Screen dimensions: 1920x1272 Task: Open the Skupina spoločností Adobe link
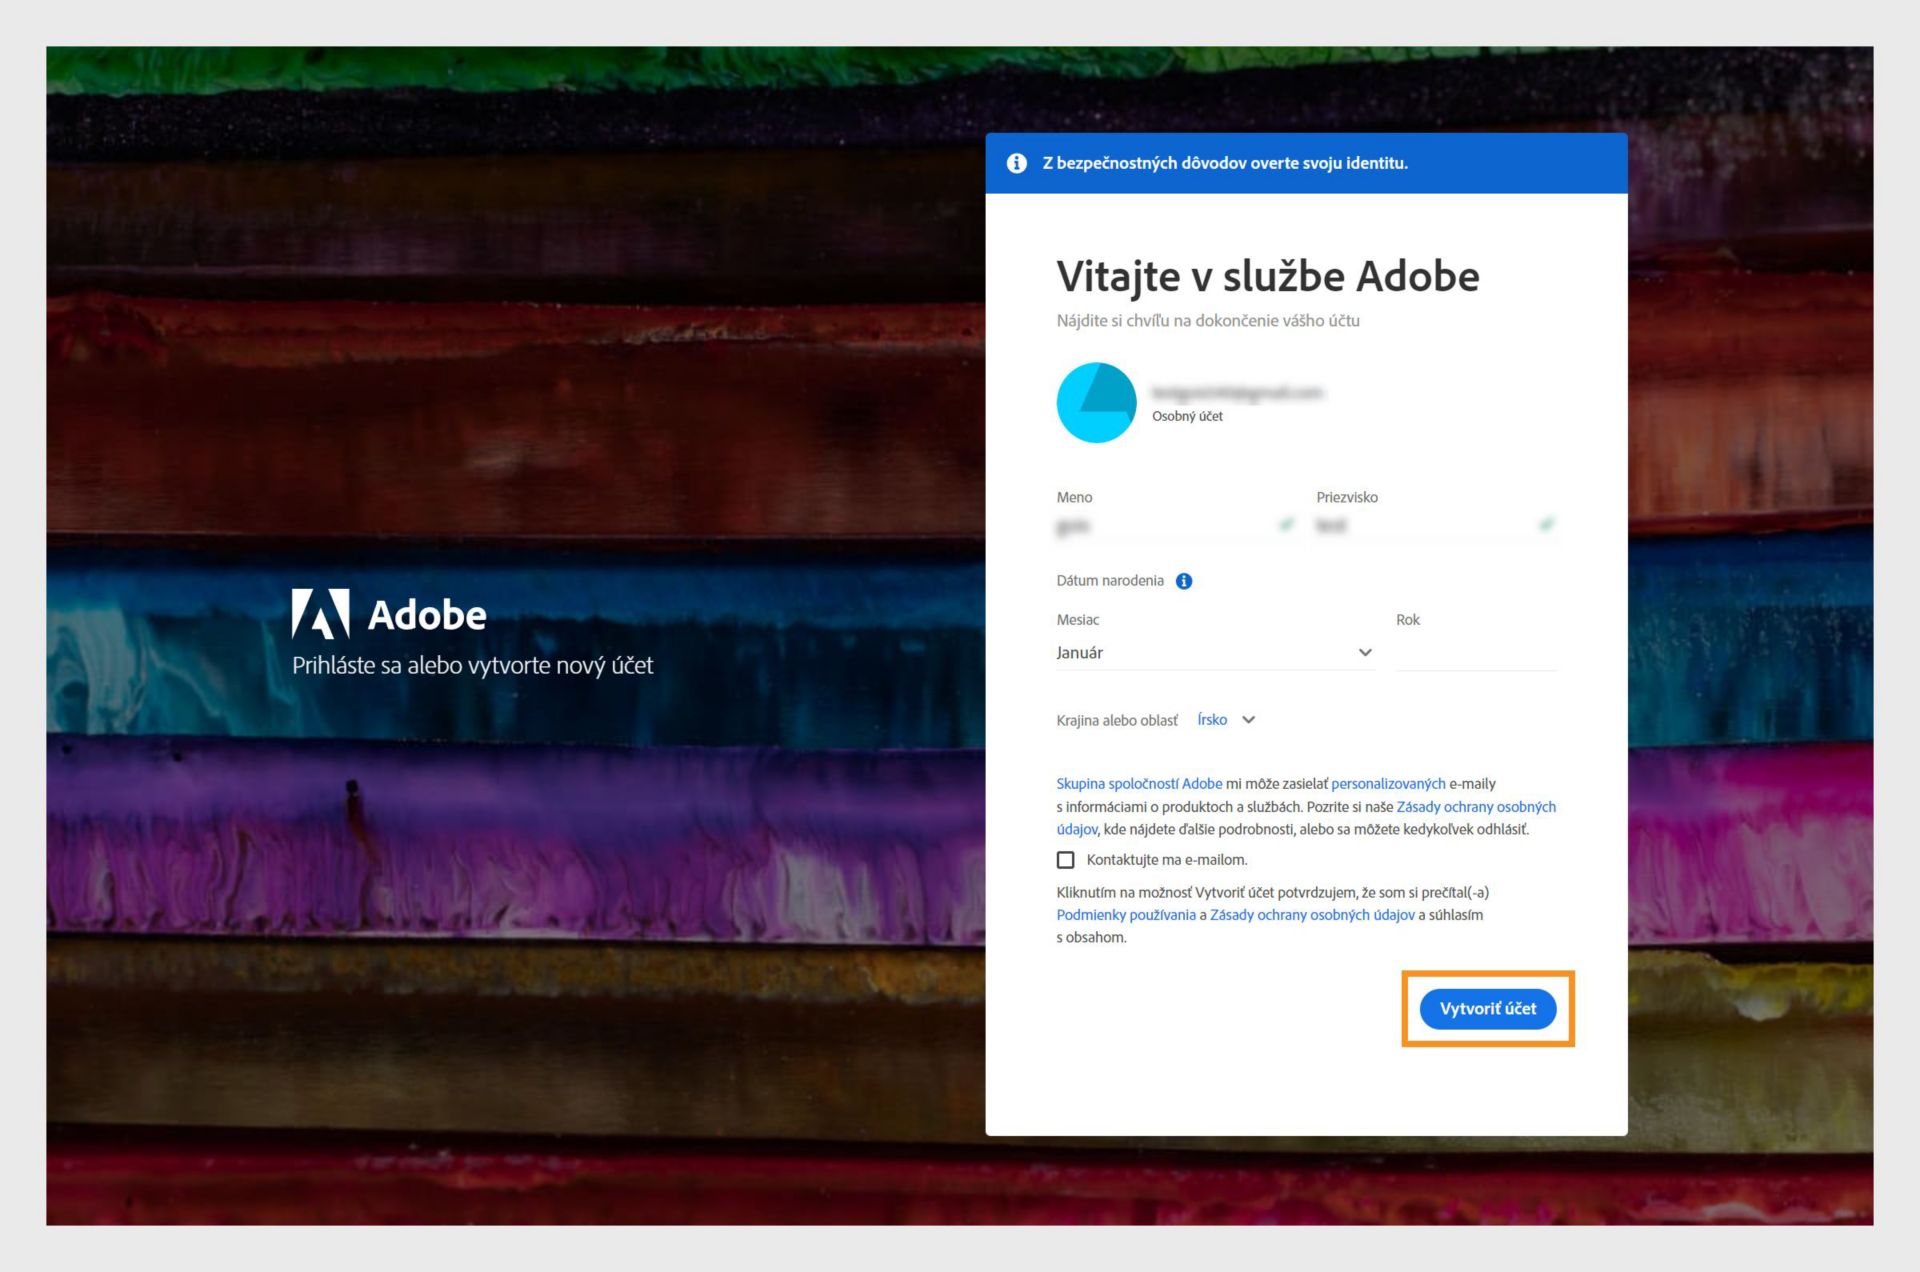[1139, 784]
